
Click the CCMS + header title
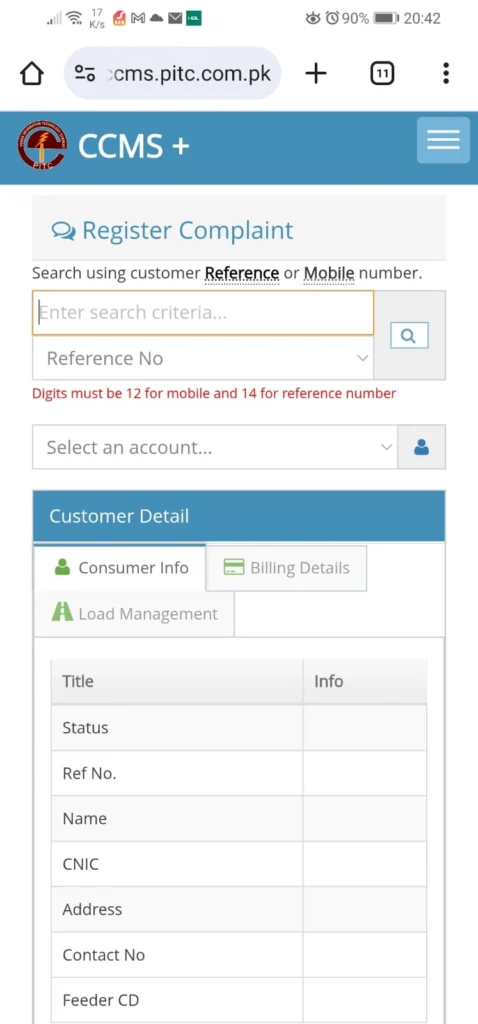(133, 146)
